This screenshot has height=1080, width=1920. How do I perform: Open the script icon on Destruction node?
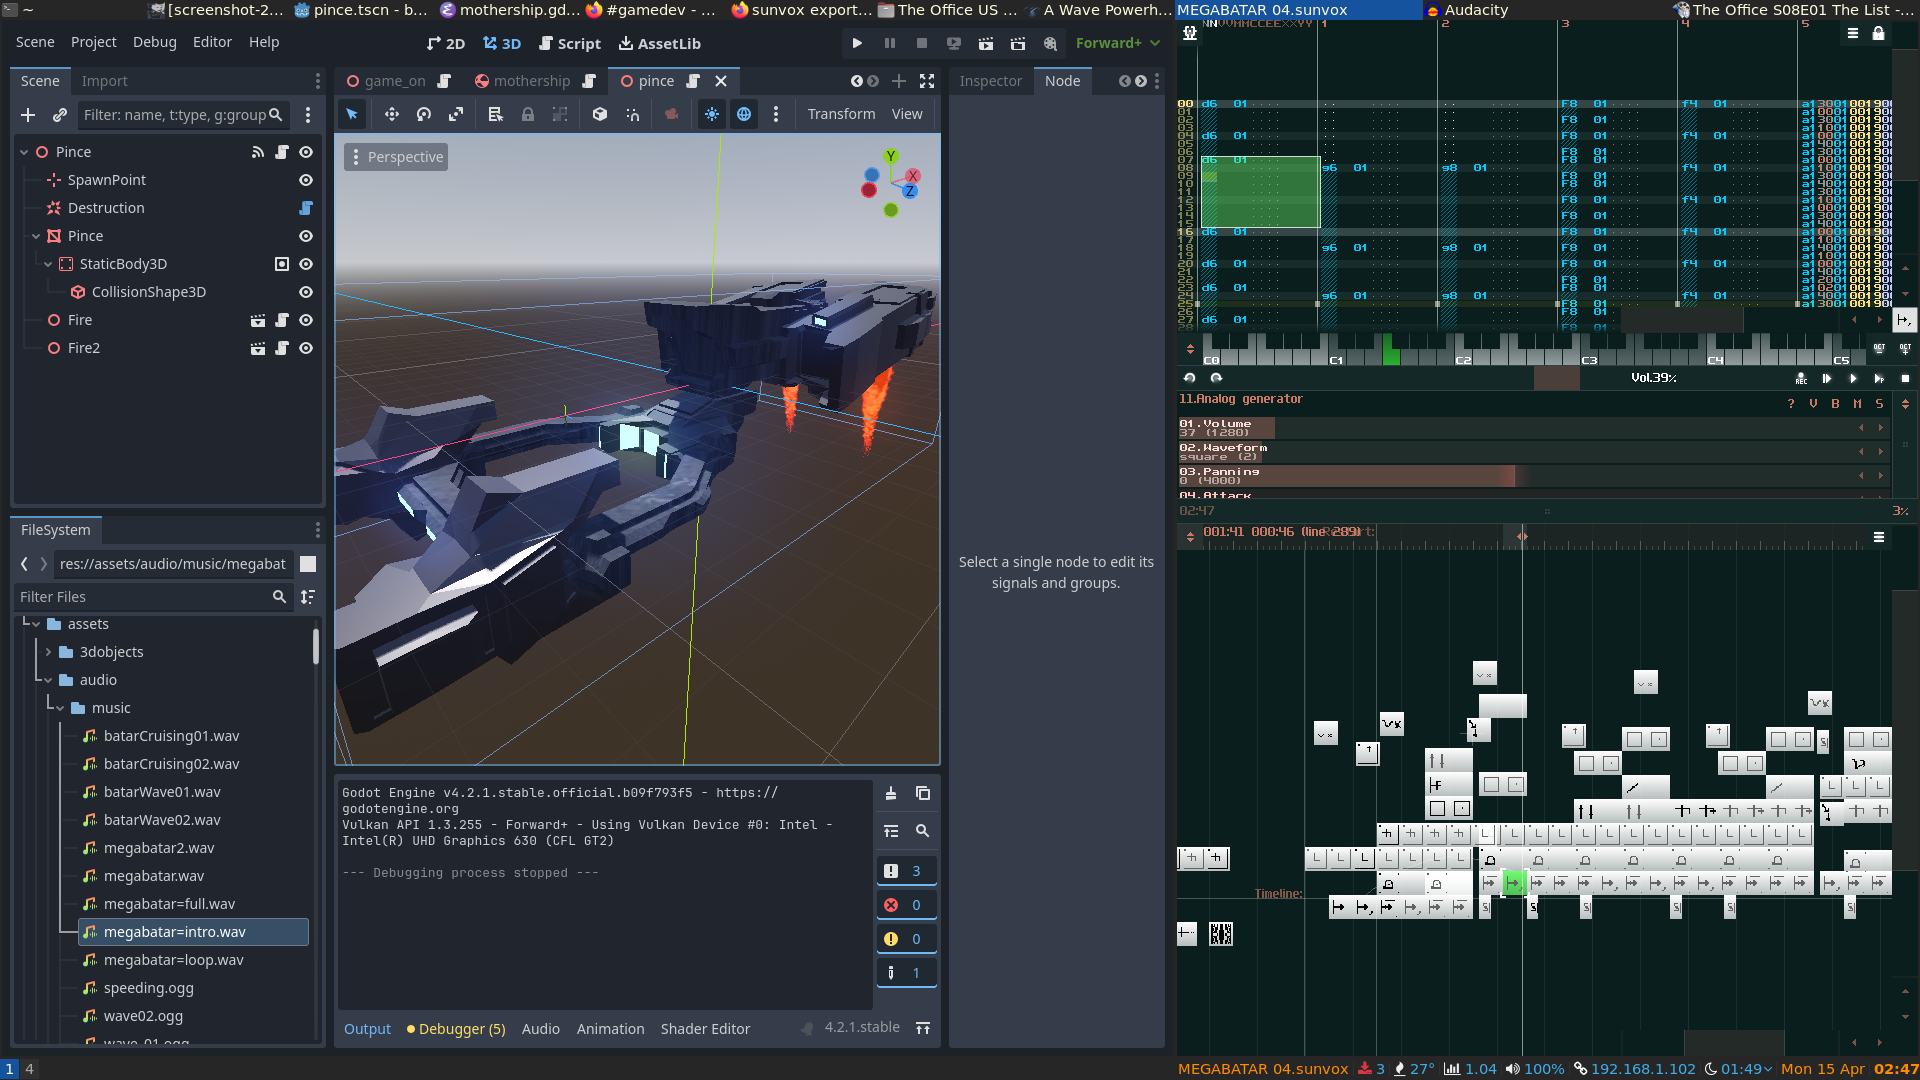306,208
